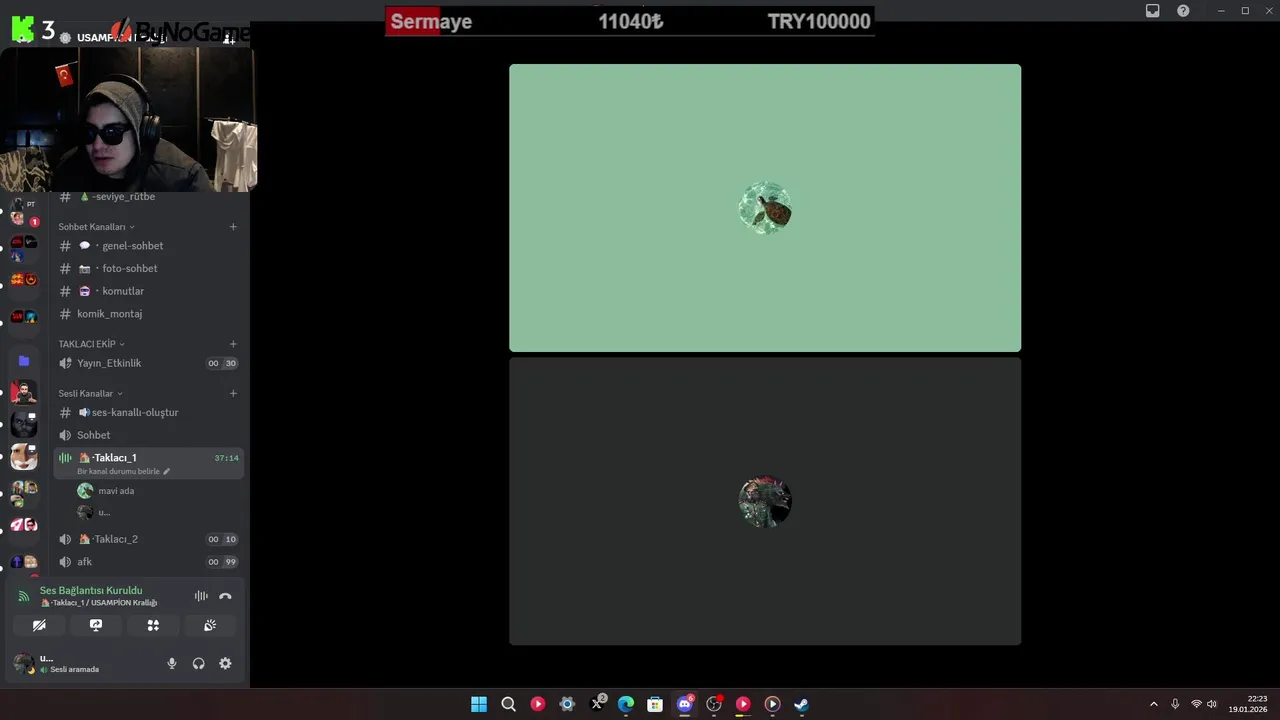Open the soundboard button

[210, 625]
